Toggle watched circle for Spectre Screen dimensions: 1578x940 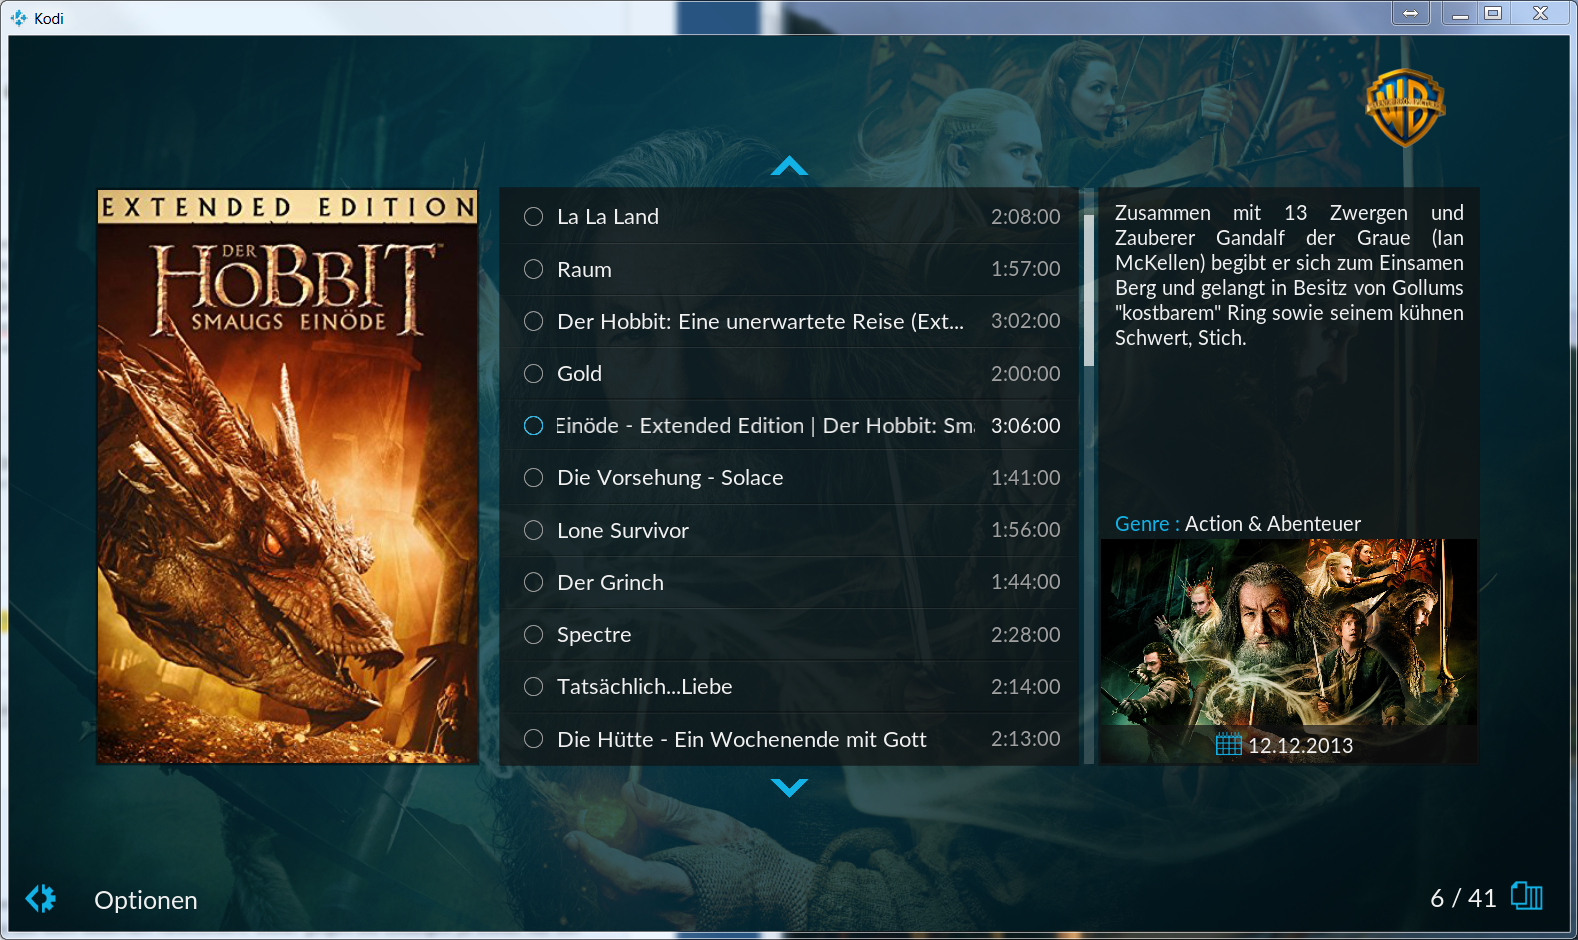tap(534, 634)
